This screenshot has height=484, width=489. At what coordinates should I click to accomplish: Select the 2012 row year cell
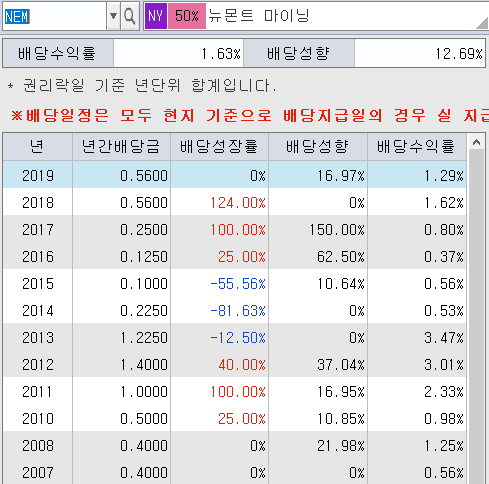pos(38,365)
